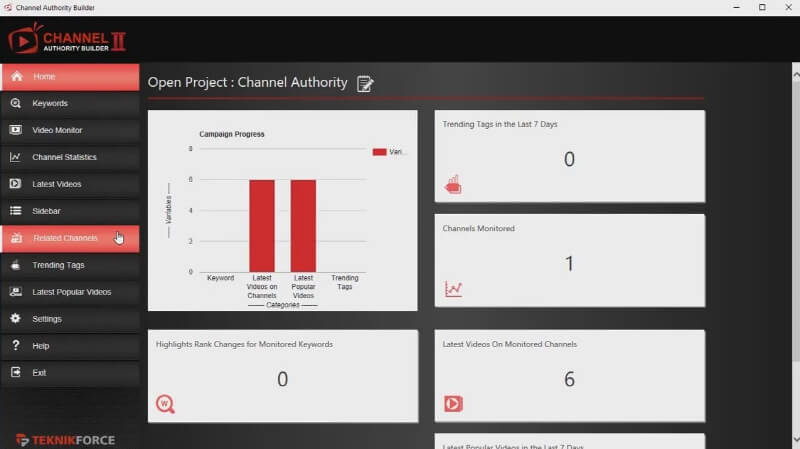Click the red hand icon in Trending Tags card
The image size is (800, 449).
click(x=453, y=184)
